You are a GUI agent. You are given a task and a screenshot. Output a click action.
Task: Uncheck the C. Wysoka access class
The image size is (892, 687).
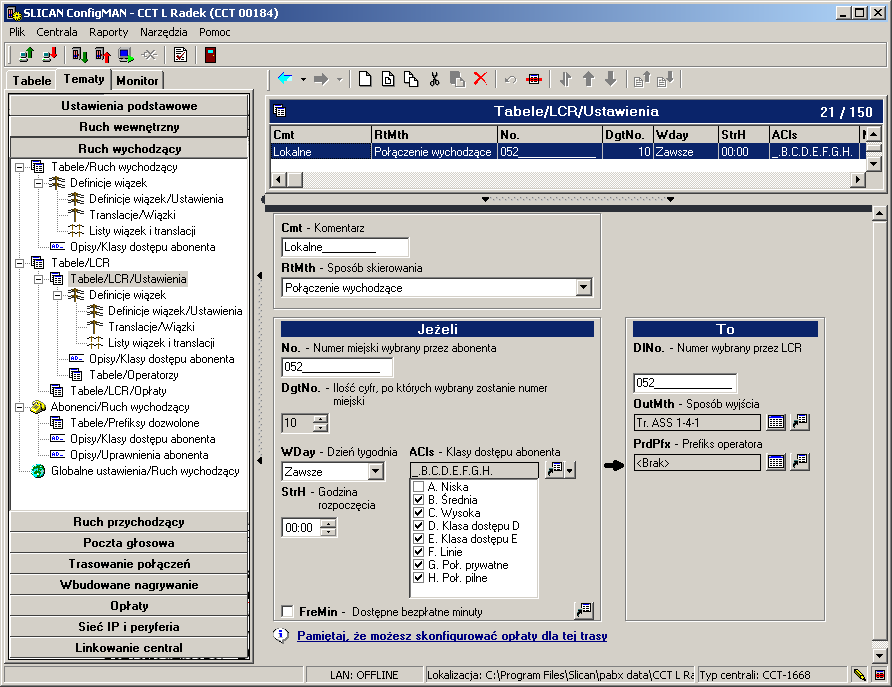[419, 513]
